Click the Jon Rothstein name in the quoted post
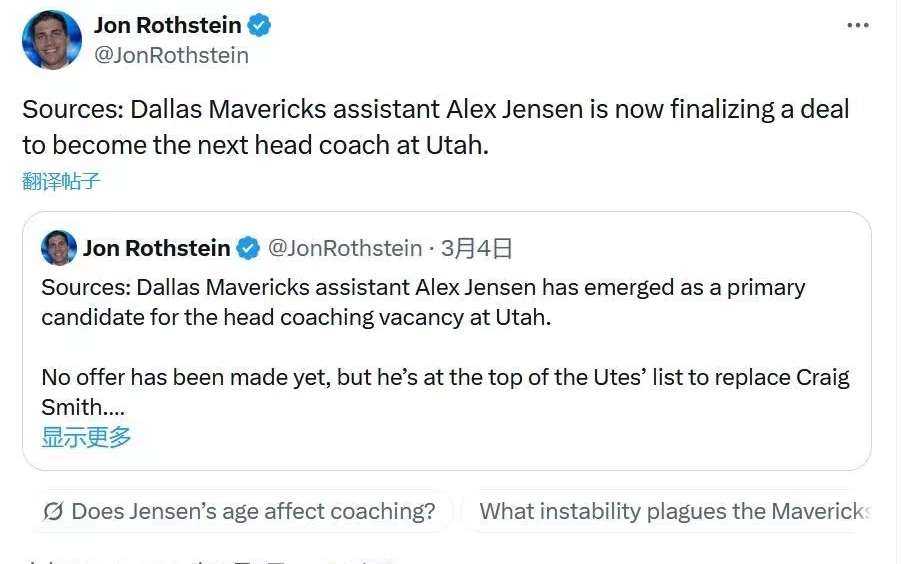Image resolution: width=902 pixels, height=564 pixels. [157, 248]
